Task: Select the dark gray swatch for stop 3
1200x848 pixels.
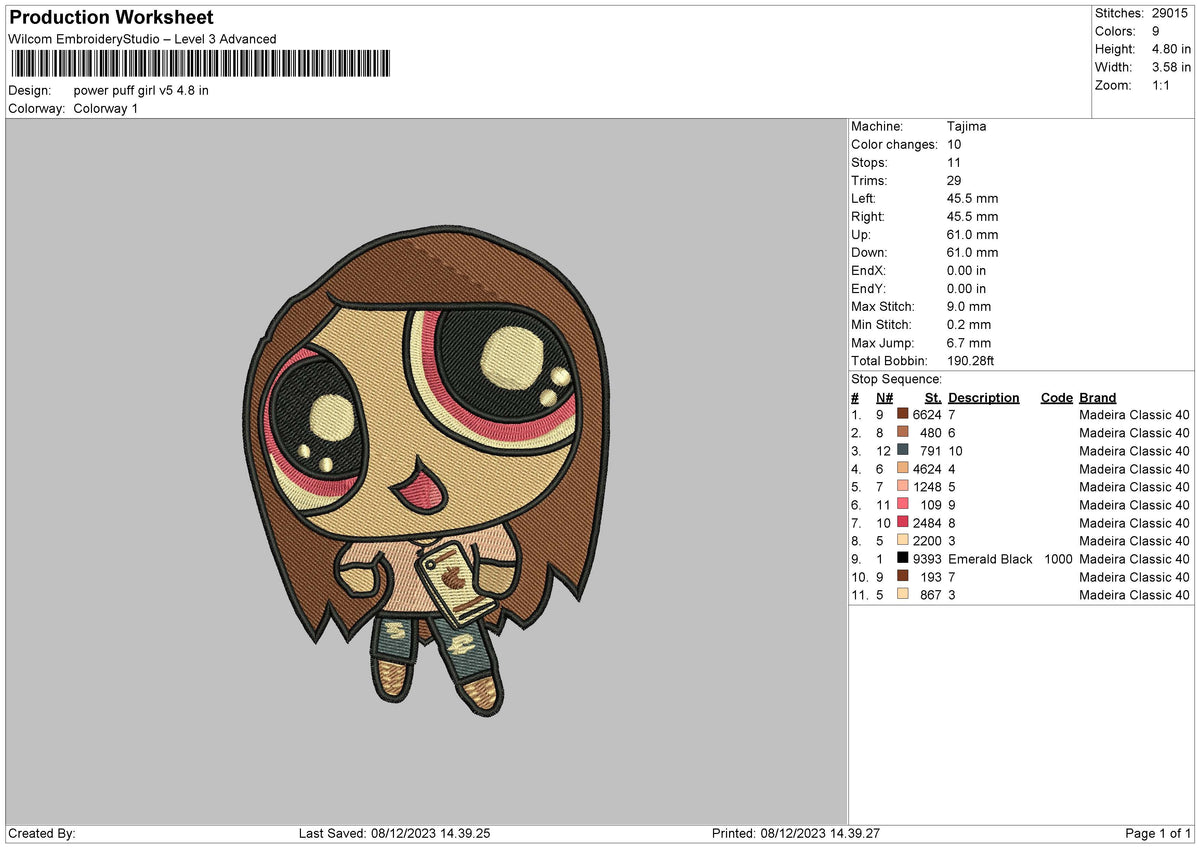Action: pos(902,450)
